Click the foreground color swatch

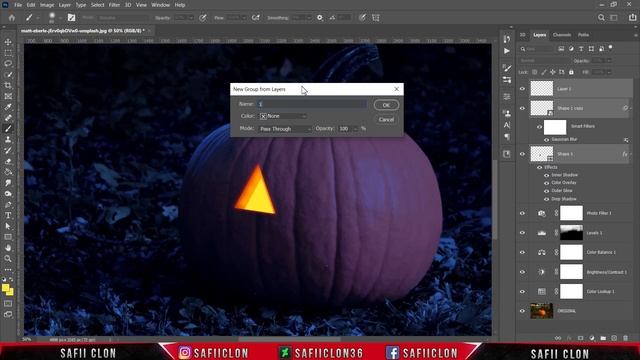(6, 288)
